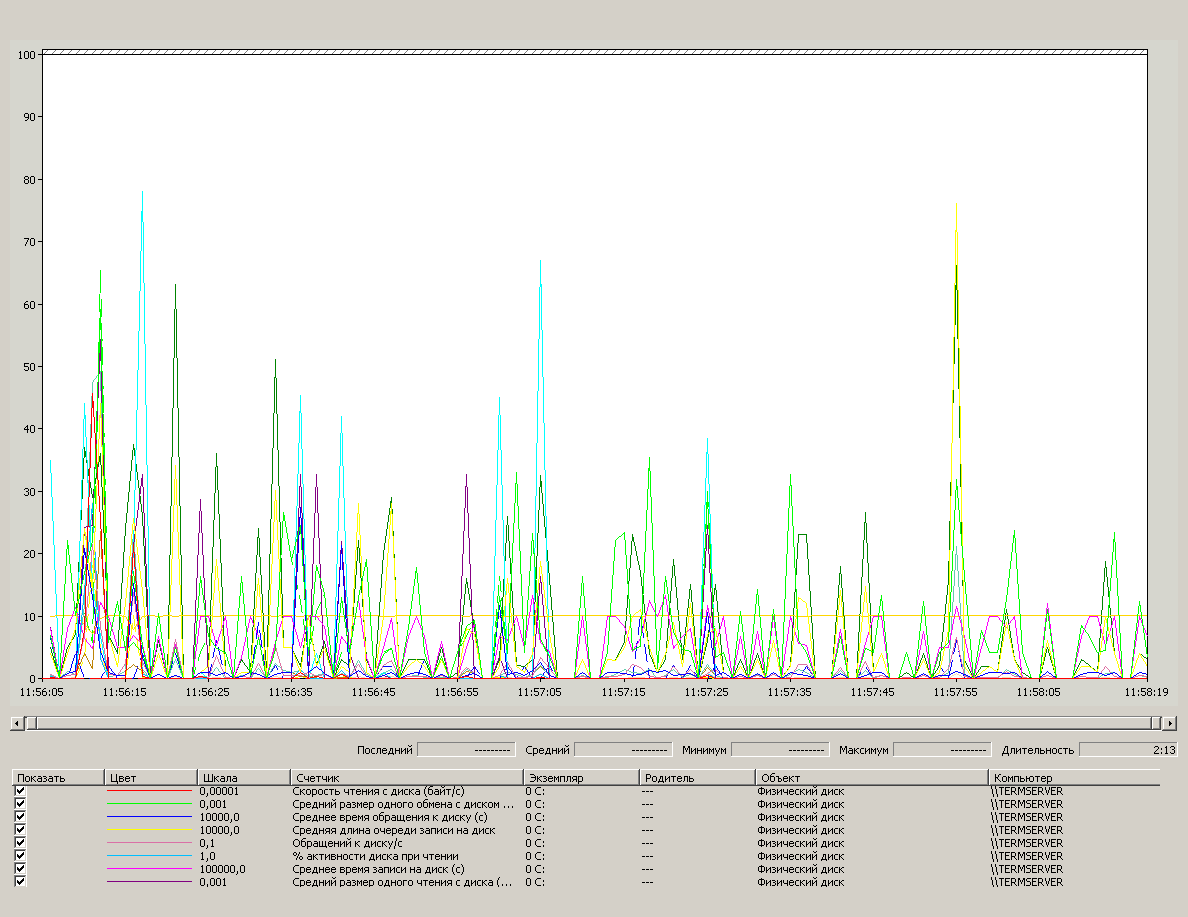Select the "Минимум" value field
The image size is (1188, 917).
click(780, 750)
